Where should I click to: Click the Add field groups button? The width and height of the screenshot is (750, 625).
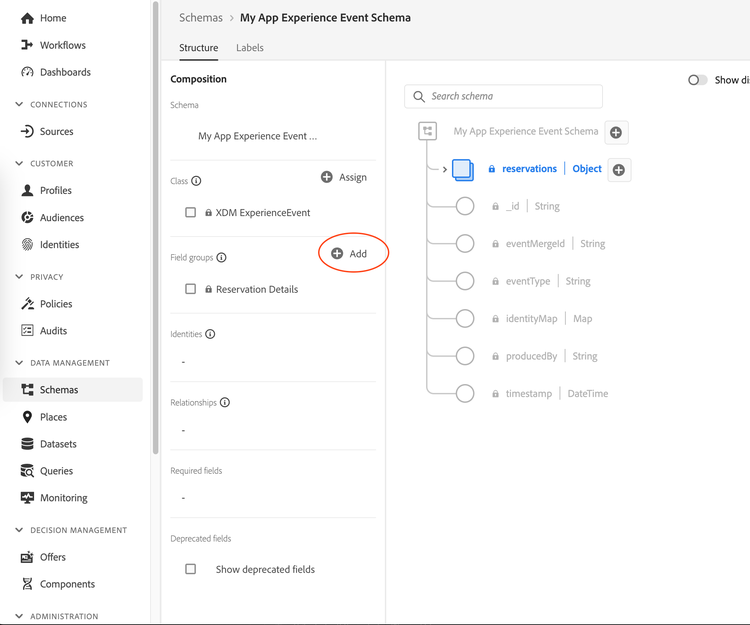click(349, 254)
